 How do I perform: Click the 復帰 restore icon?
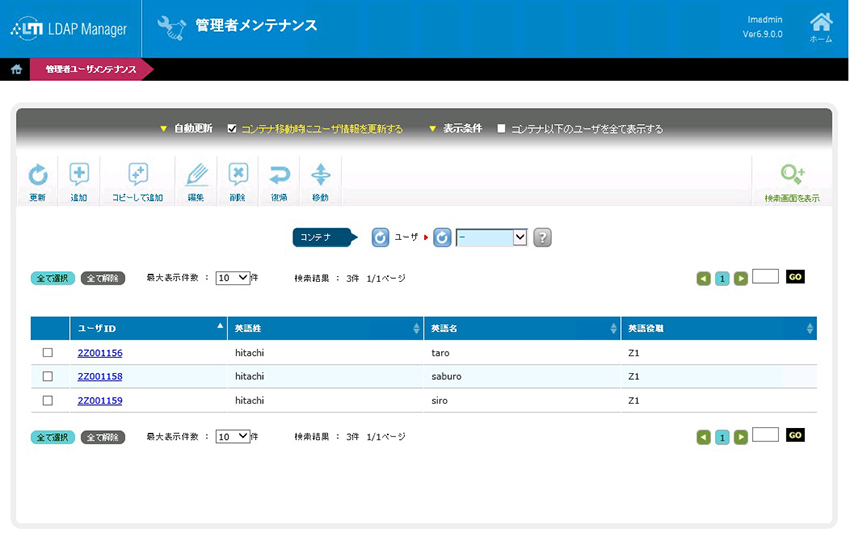click(279, 176)
